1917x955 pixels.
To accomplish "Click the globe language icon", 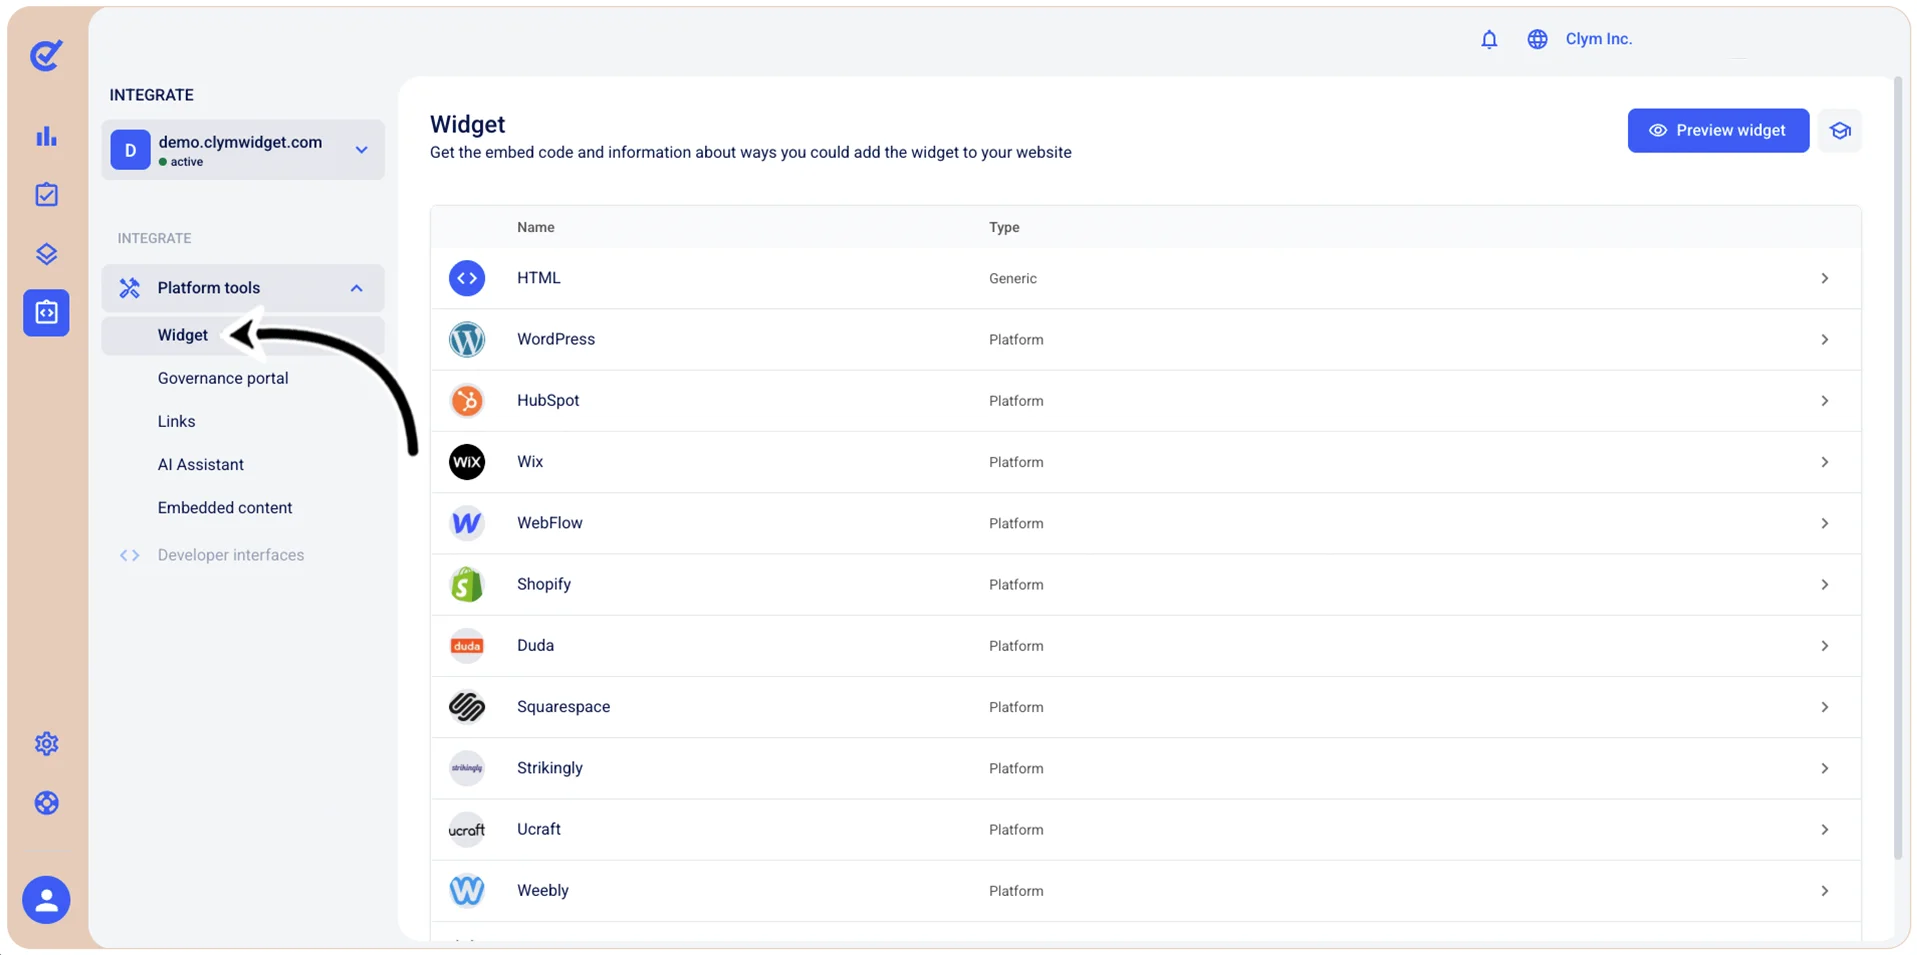I will (x=1537, y=39).
